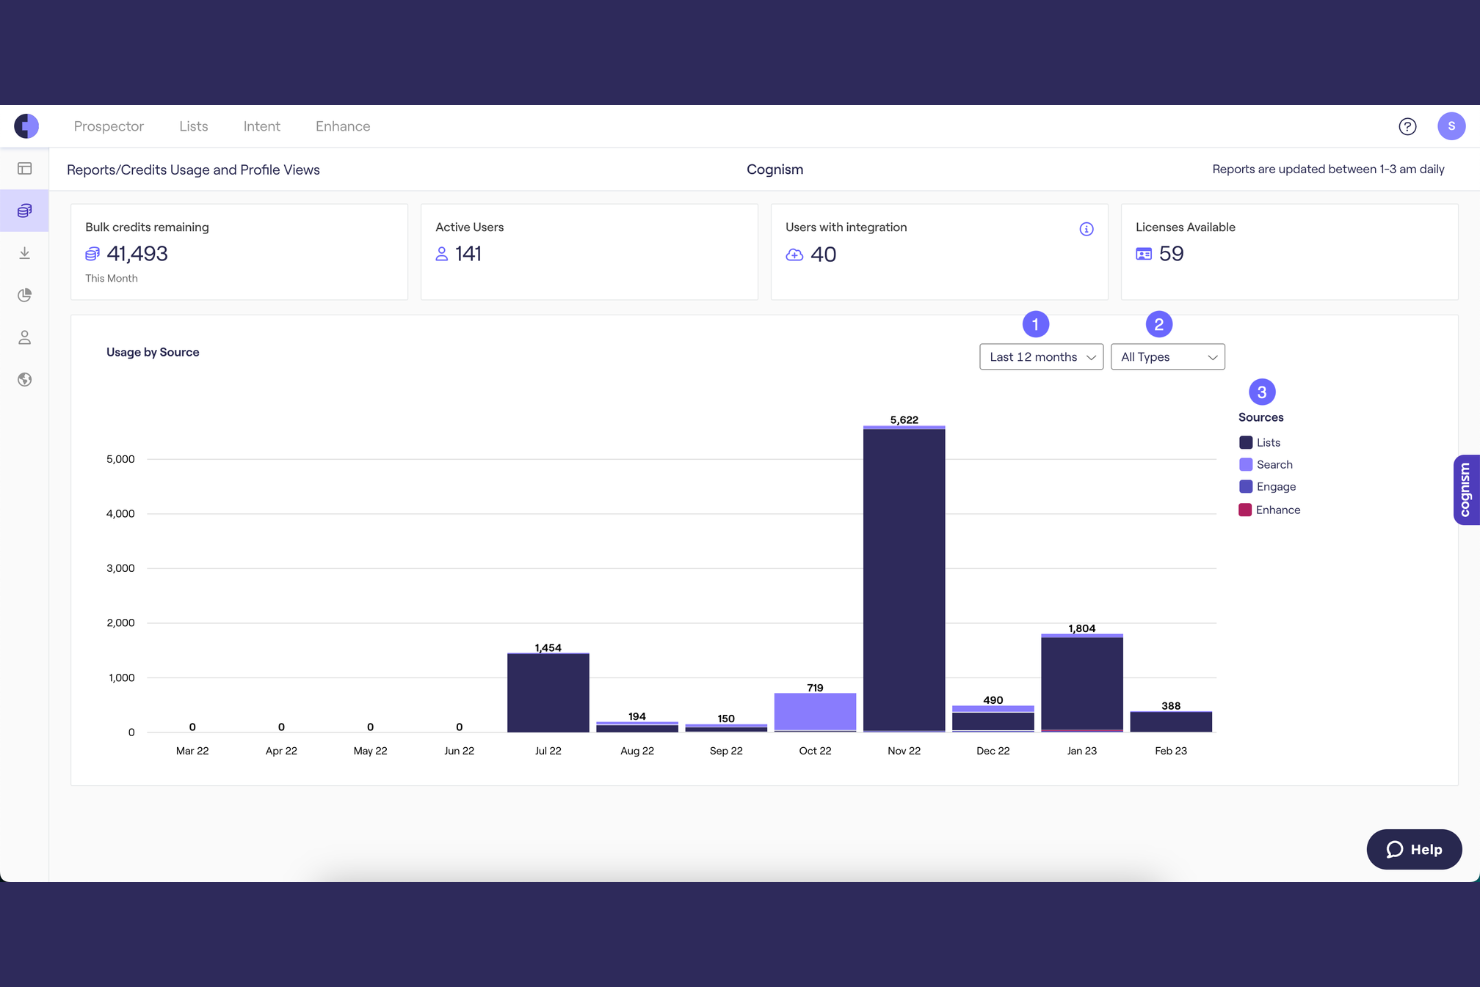Click the info icon for Users with integration

click(x=1086, y=229)
